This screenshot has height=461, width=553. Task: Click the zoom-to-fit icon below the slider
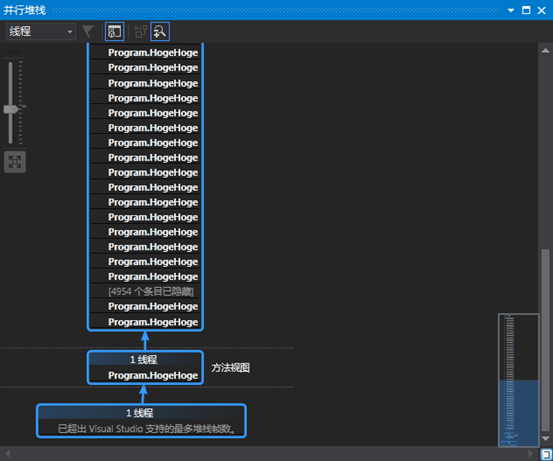[x=15, y=162]
